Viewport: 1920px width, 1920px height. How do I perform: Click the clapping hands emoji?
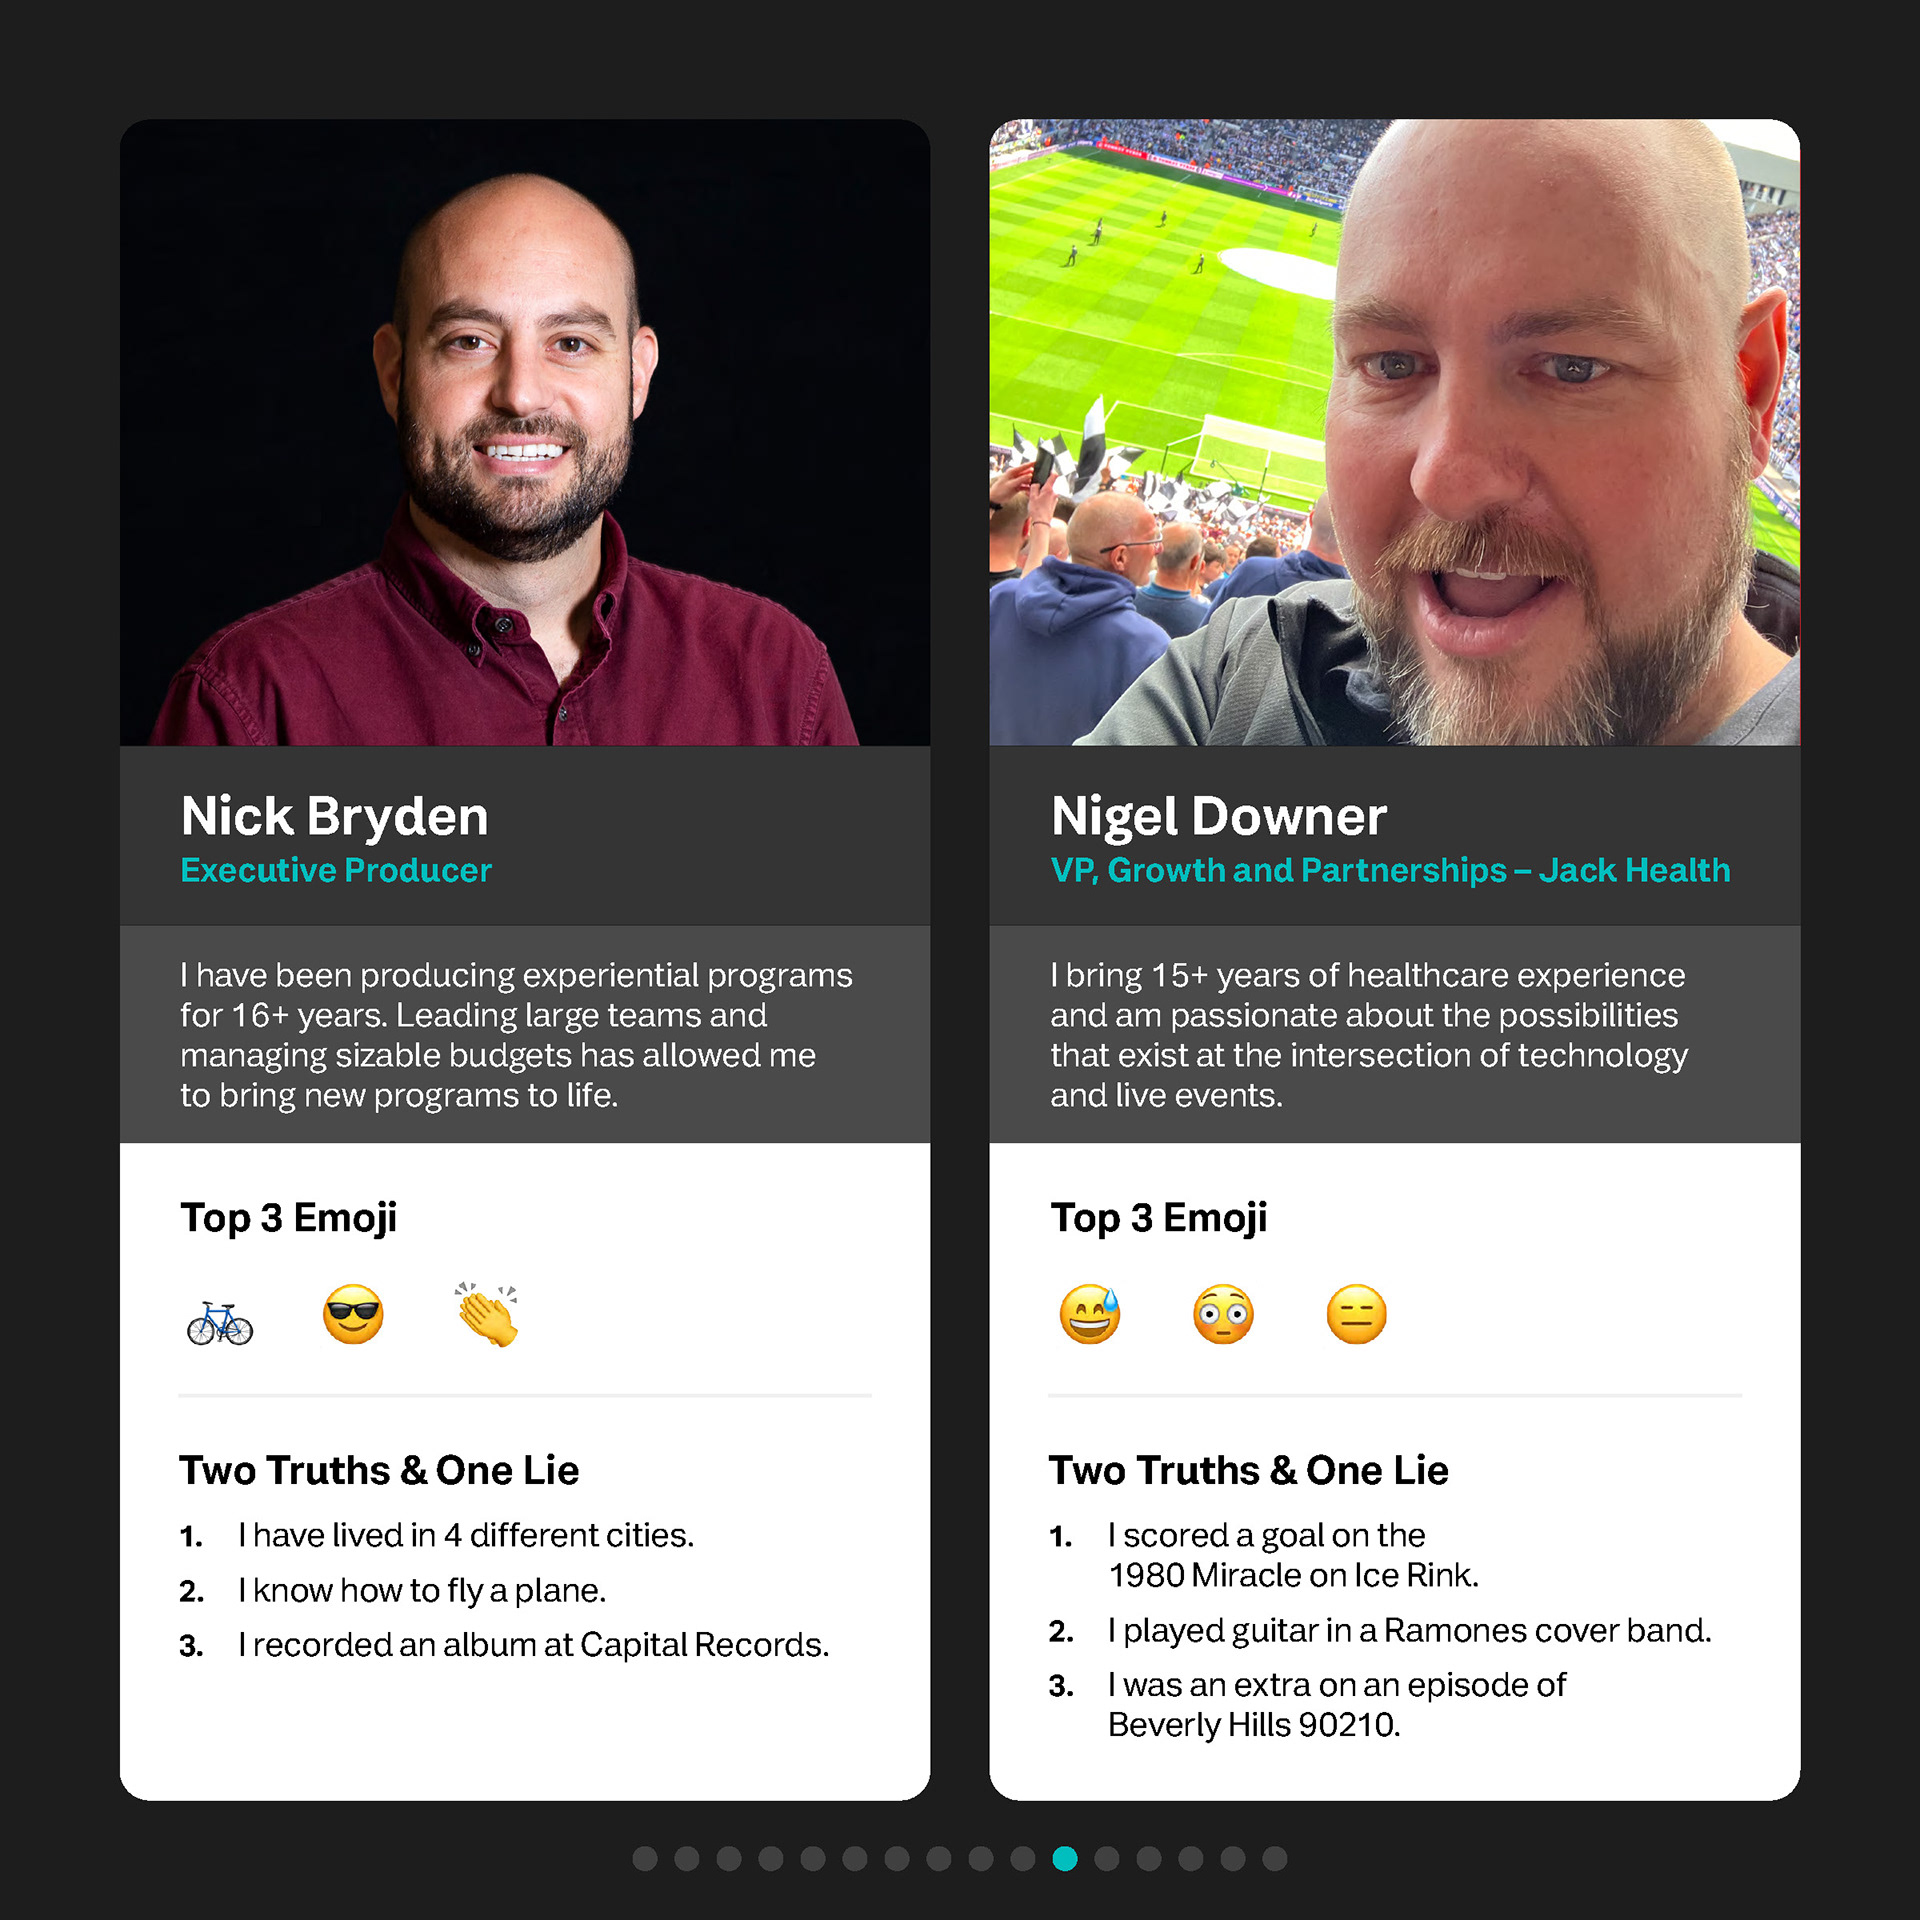click(x=487, y=1314)
